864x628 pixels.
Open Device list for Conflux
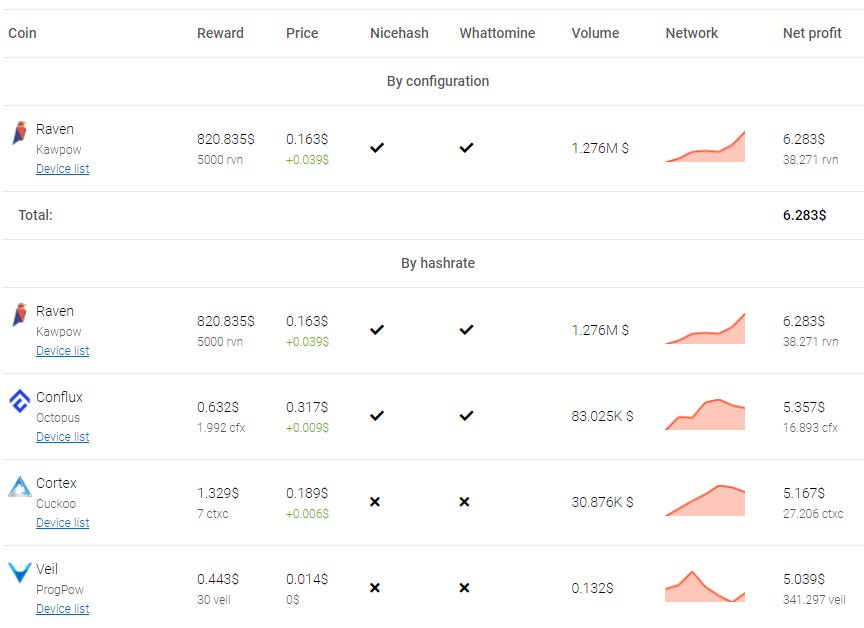tap(62, 437)
